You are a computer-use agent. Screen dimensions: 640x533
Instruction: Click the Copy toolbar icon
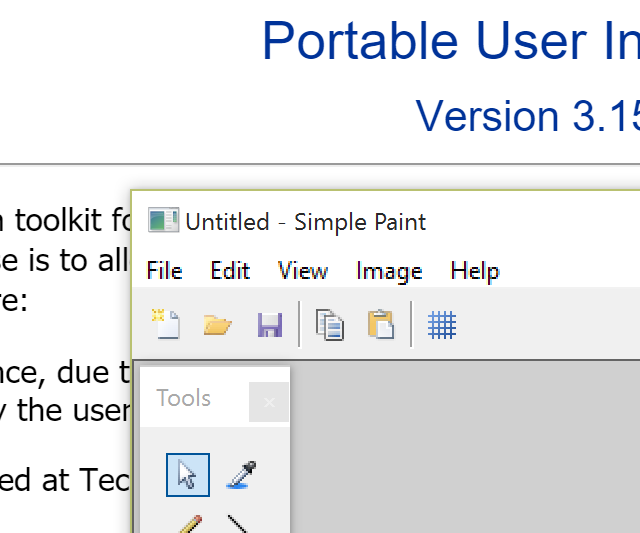point(329,325)
